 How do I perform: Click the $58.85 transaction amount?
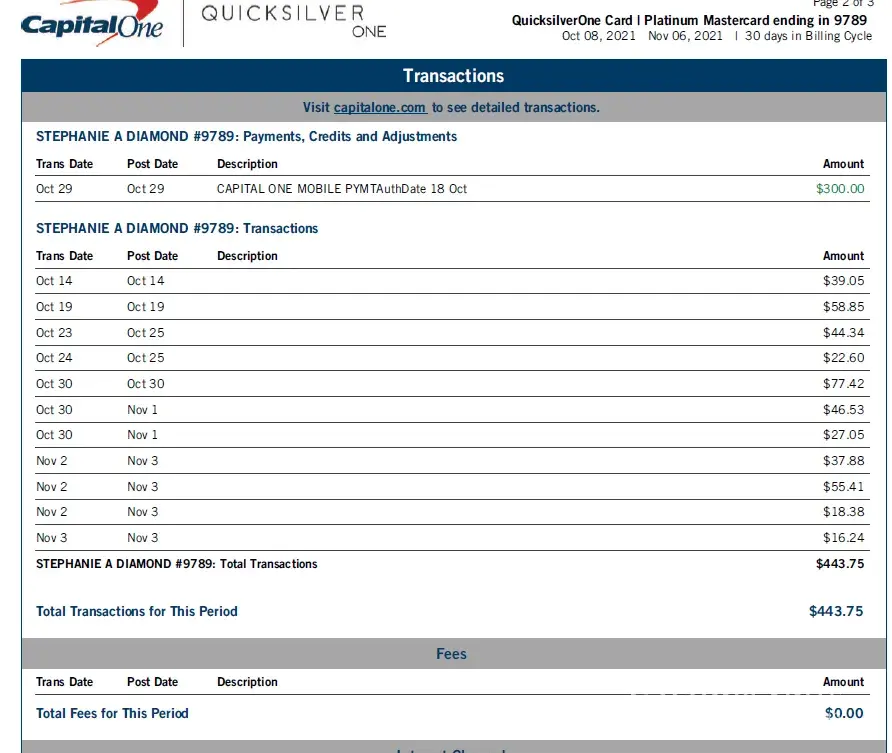(x=843, y=307)
